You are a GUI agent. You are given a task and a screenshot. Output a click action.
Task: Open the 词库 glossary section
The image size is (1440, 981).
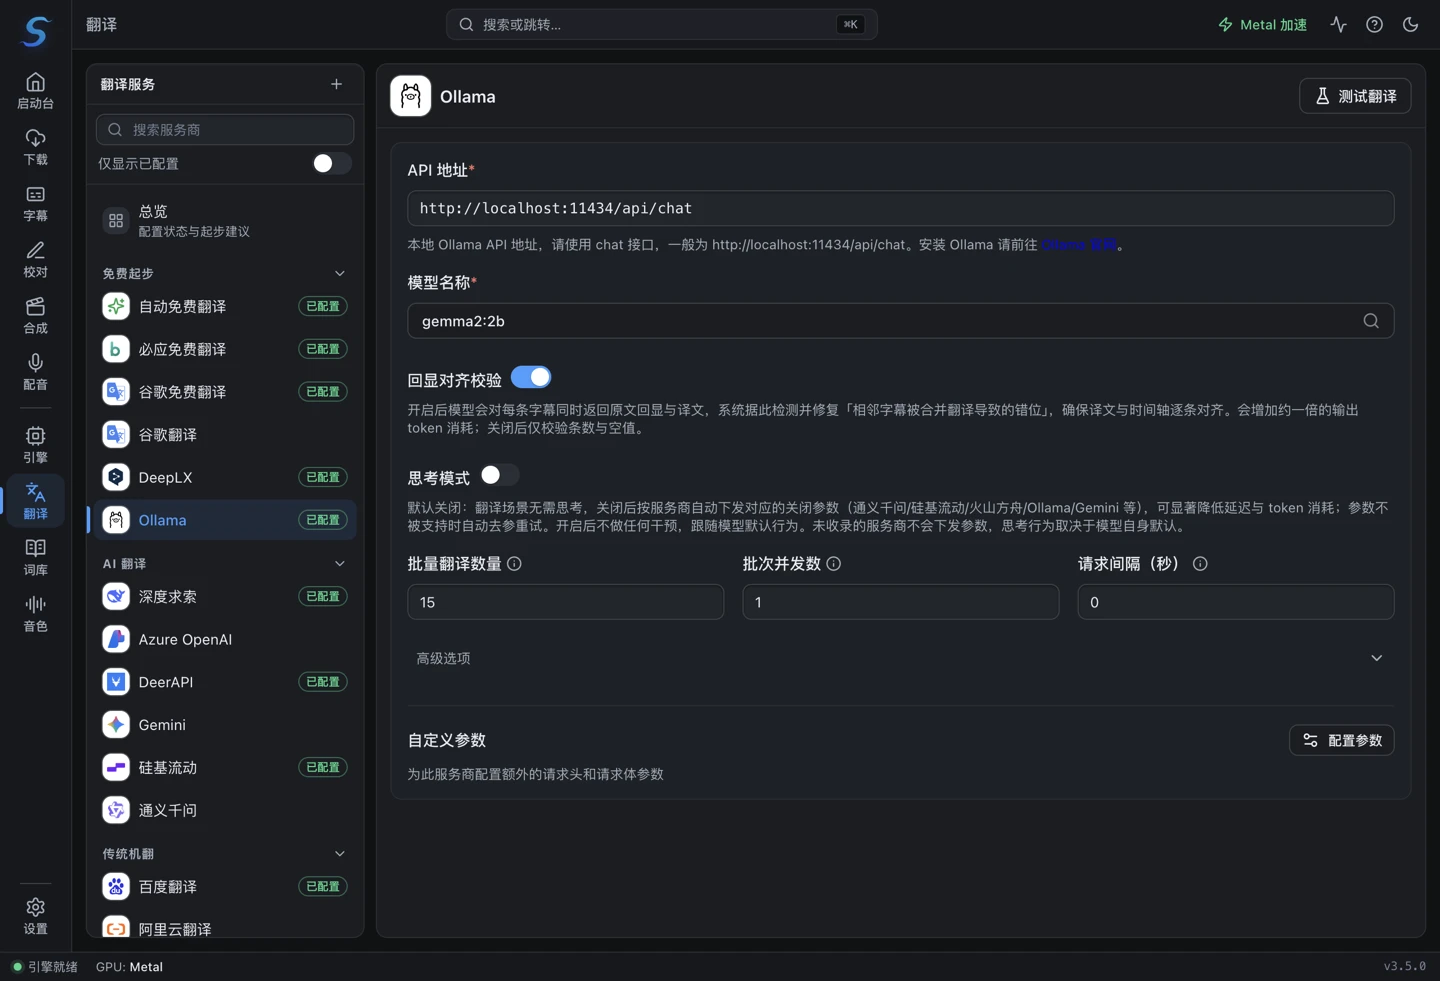coord(35,557)
